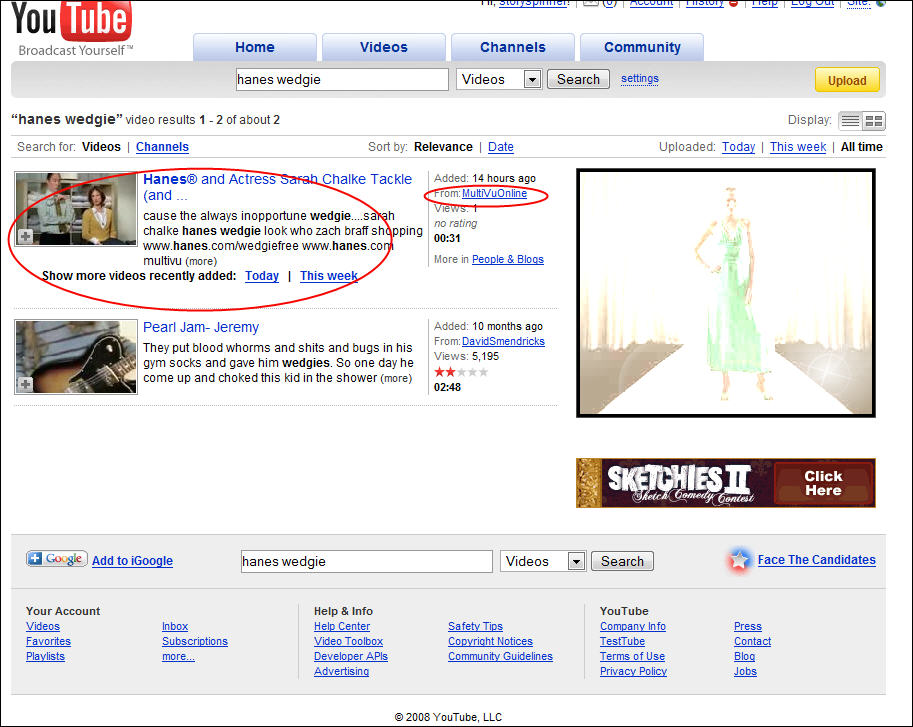
Task: Search for Channels instead of Videos
Action: (162, 147)
